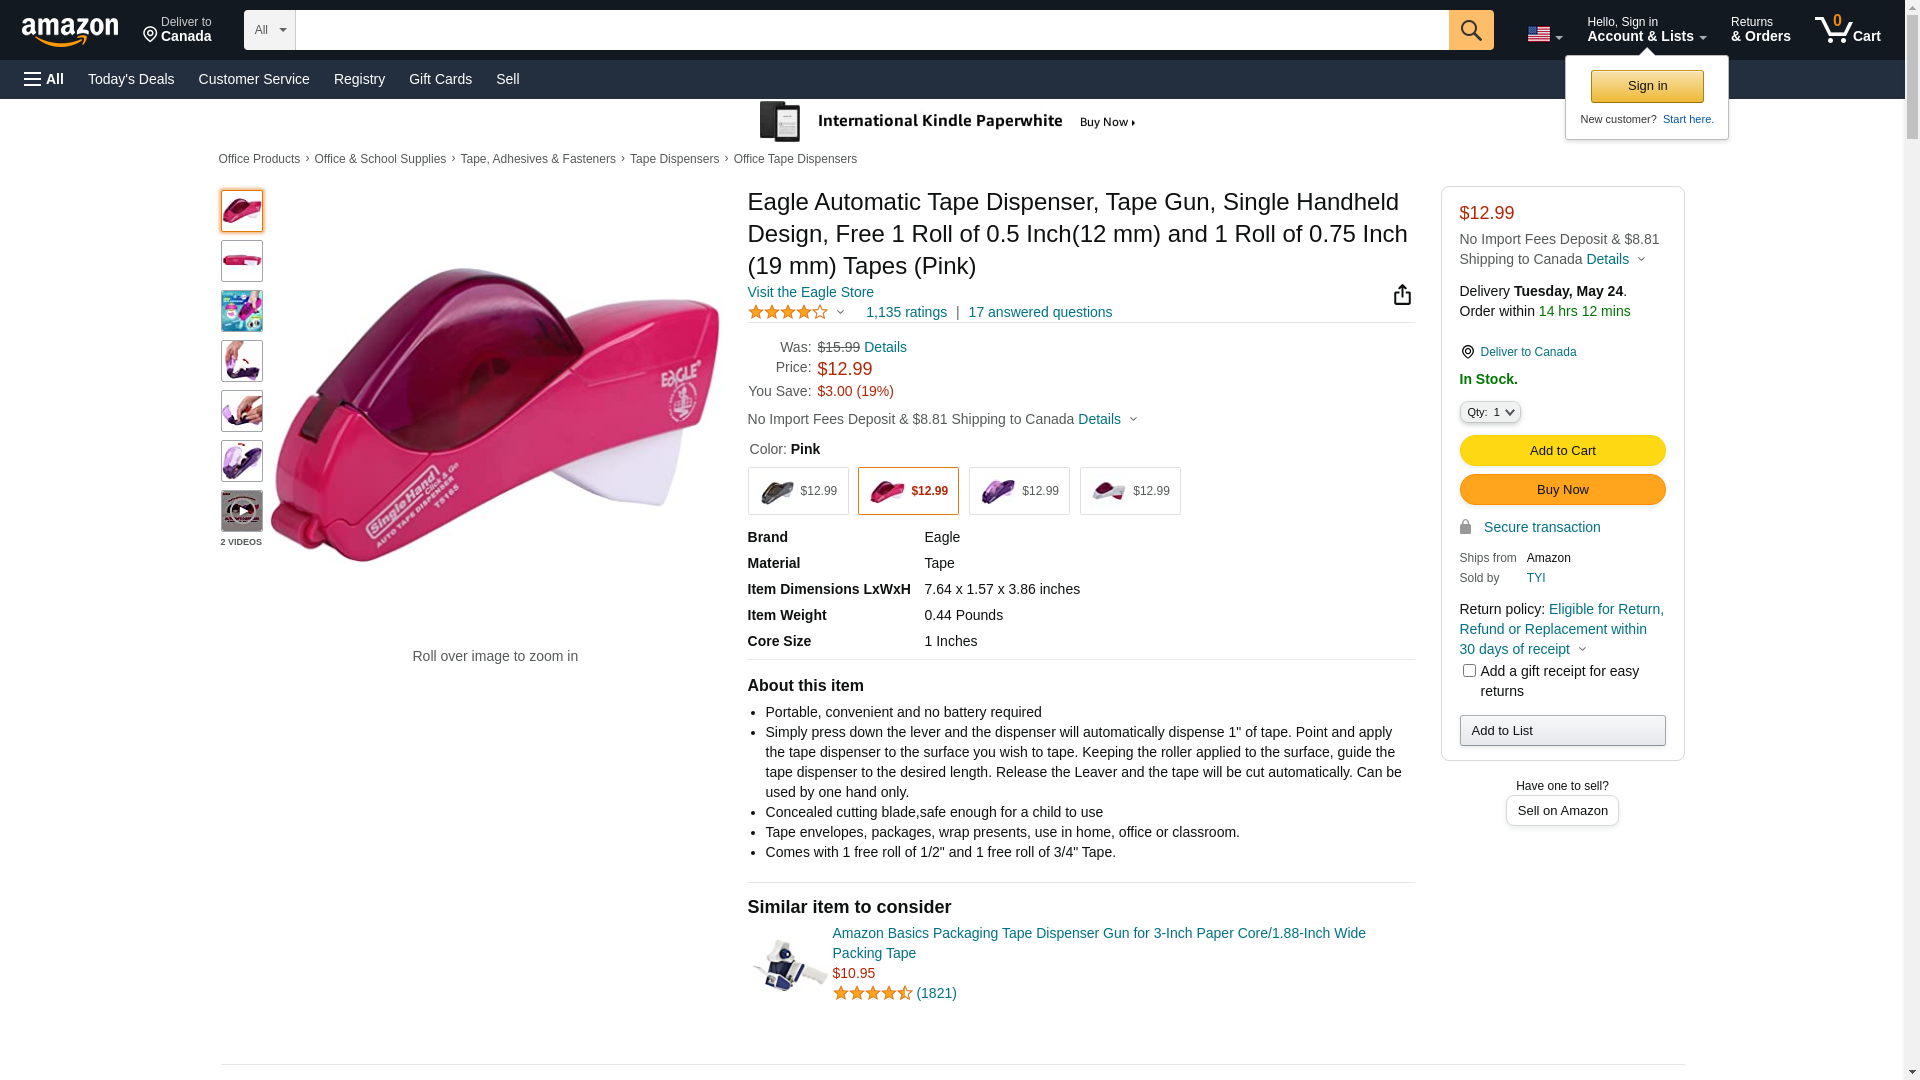Check the gift receipt checkbox
1920x1080 pixels.
point(1469,671)
